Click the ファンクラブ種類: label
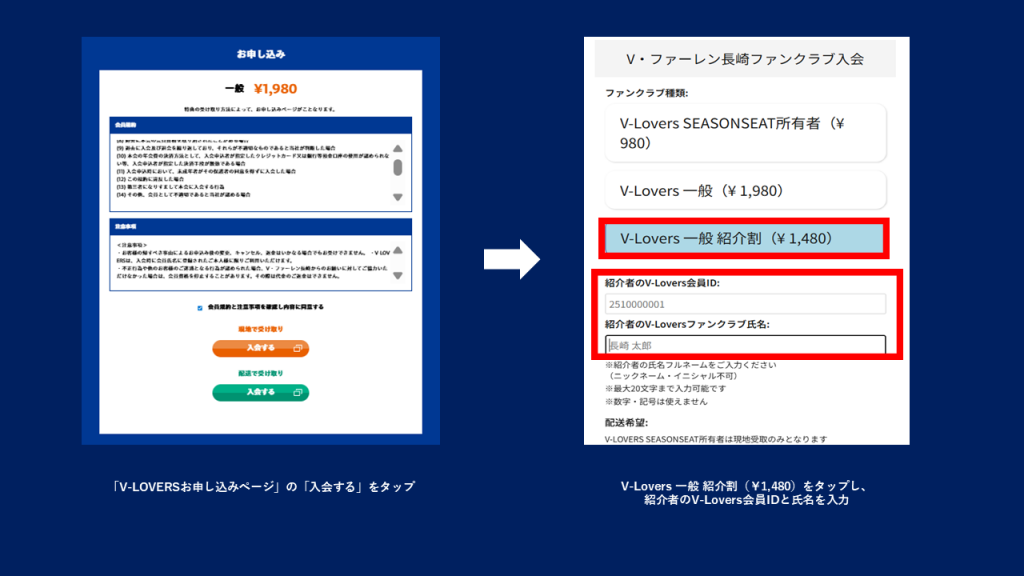This screenshot has height=576, width=1024. [x=646, y=93]
